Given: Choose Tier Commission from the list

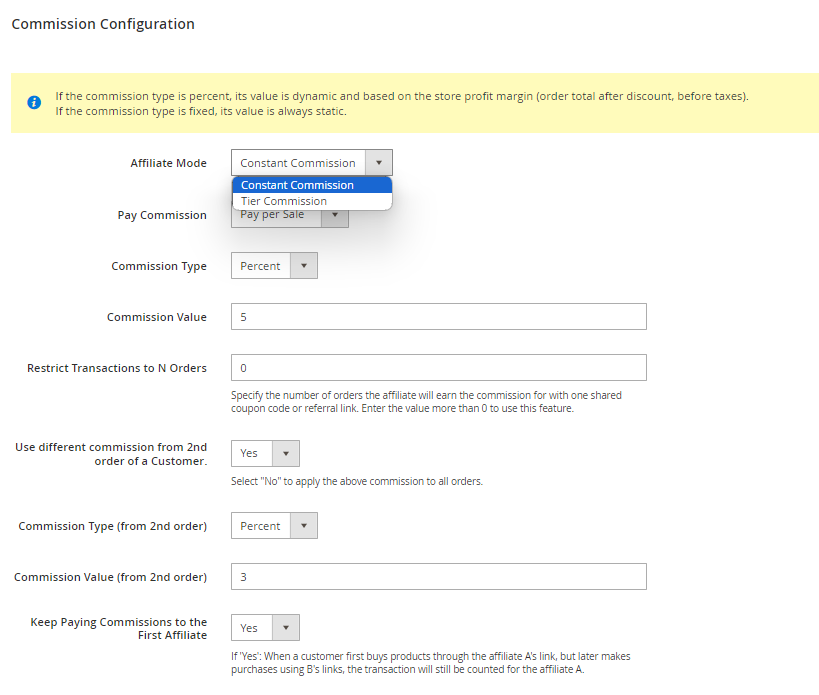Looking at the screenshot, I should click(312, 201).
